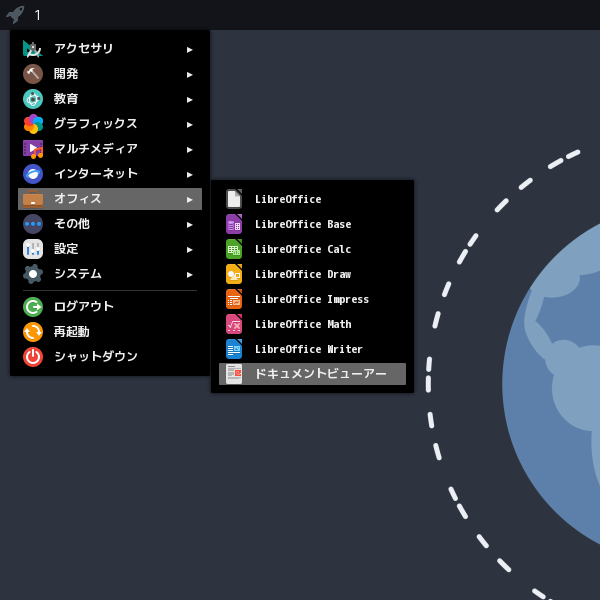This screenshot has height=600, width=600.
Task: Click the LibreOffice start center icon
Action: pyautogui.click(x=234, y=199)
